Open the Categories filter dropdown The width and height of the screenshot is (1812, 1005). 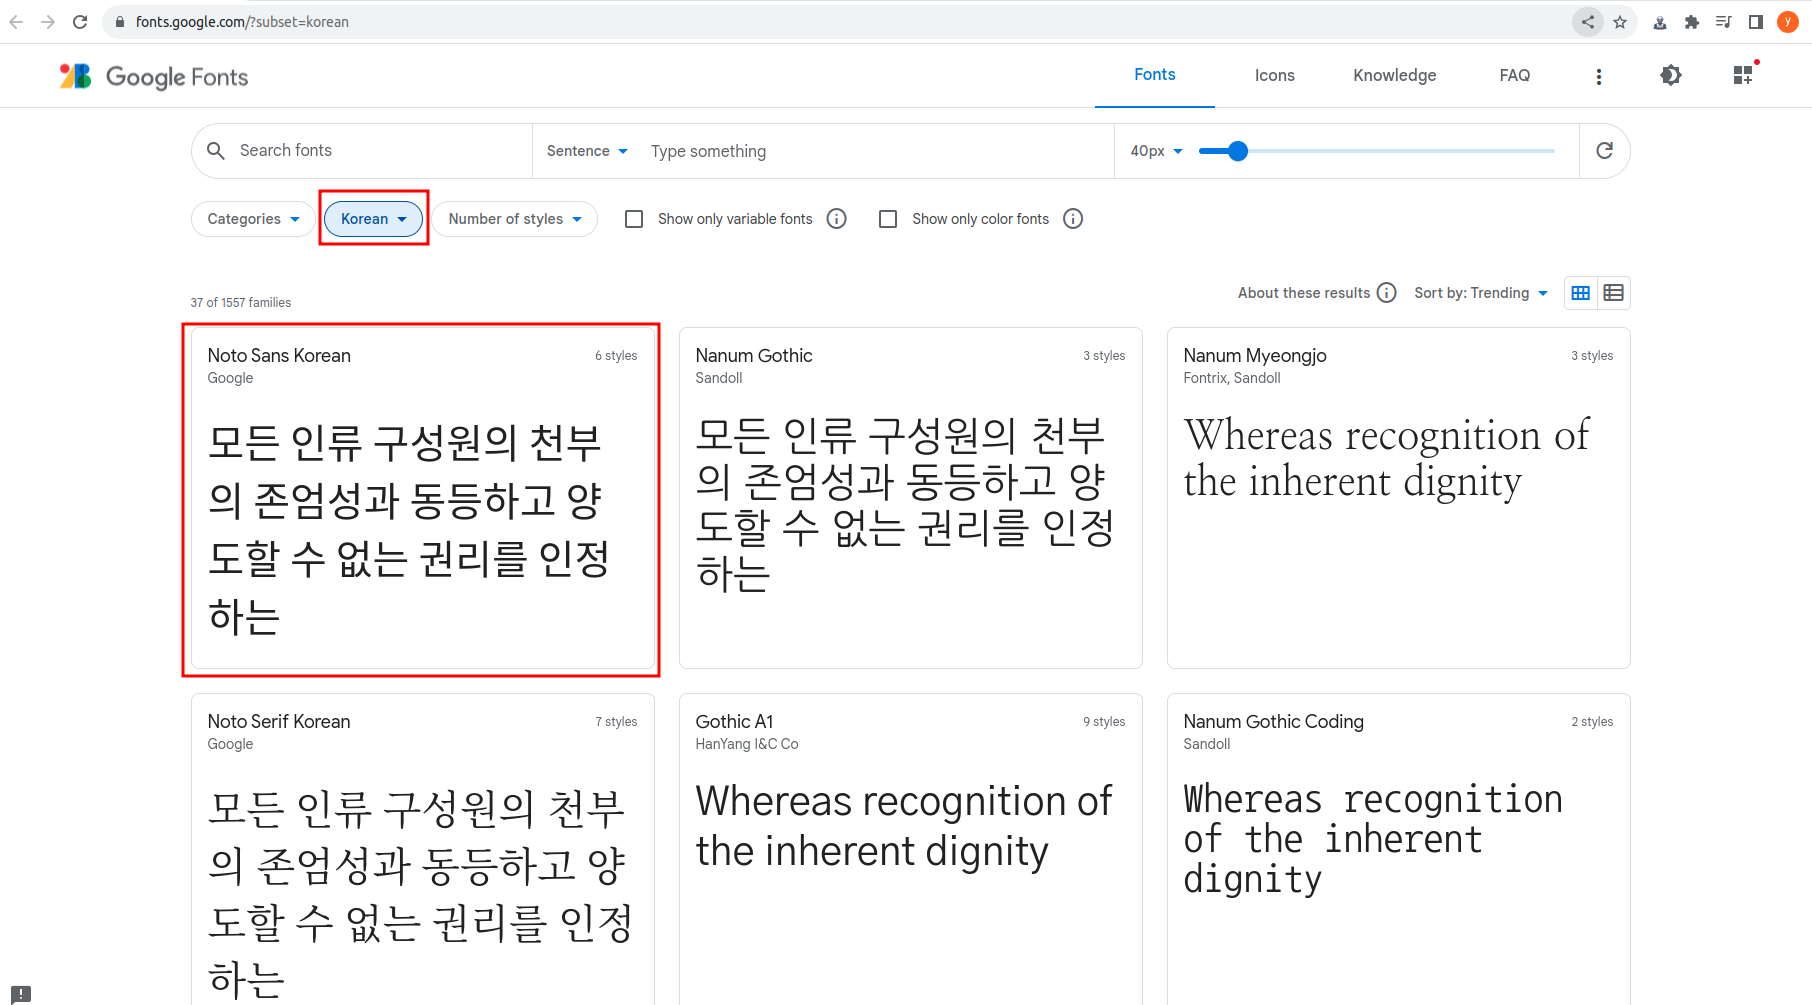253,219
